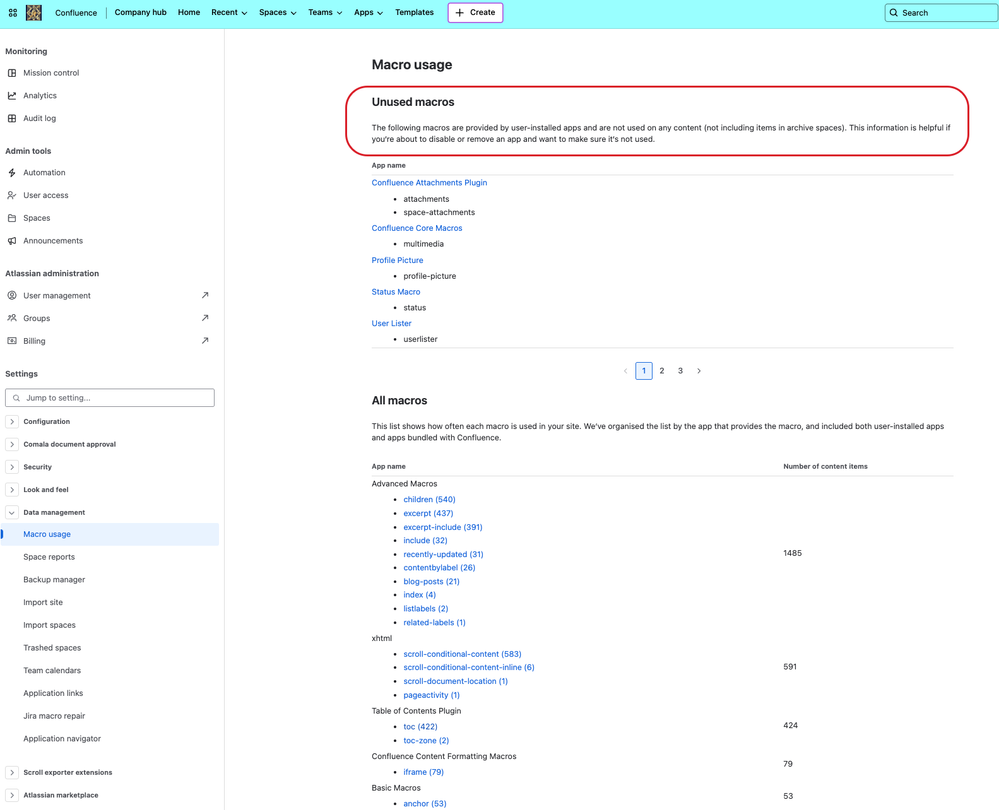Viewport: 999px width, 810px height.
Task: Open Jira macro repair setting
Action: (54, 716)
